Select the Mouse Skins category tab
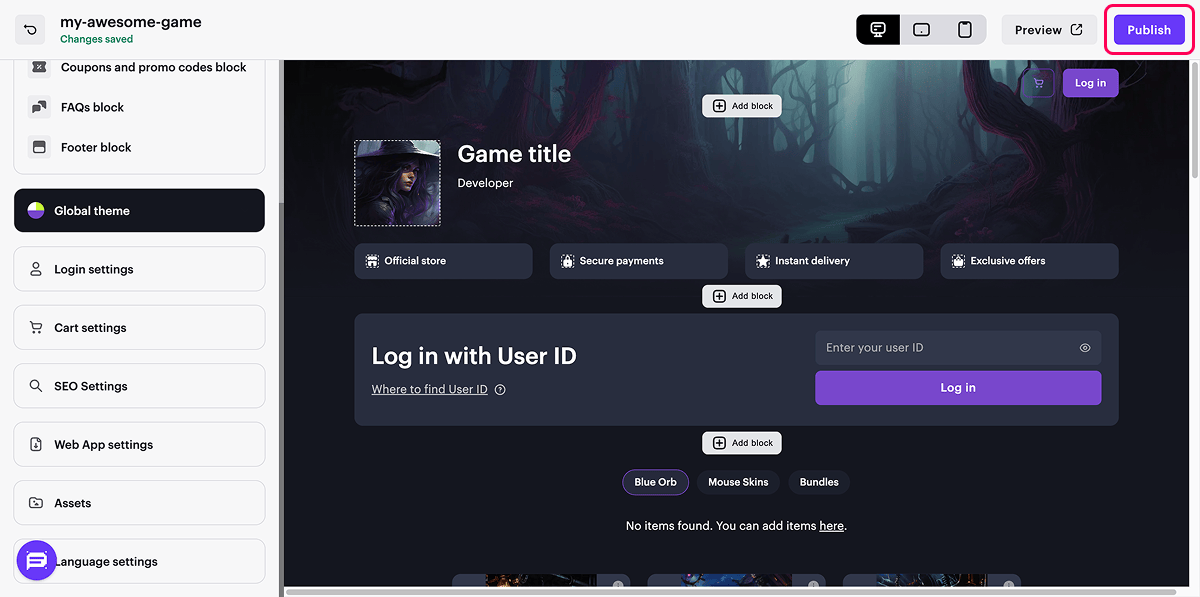The image size is (1200, 597). [x=738, y=482]
